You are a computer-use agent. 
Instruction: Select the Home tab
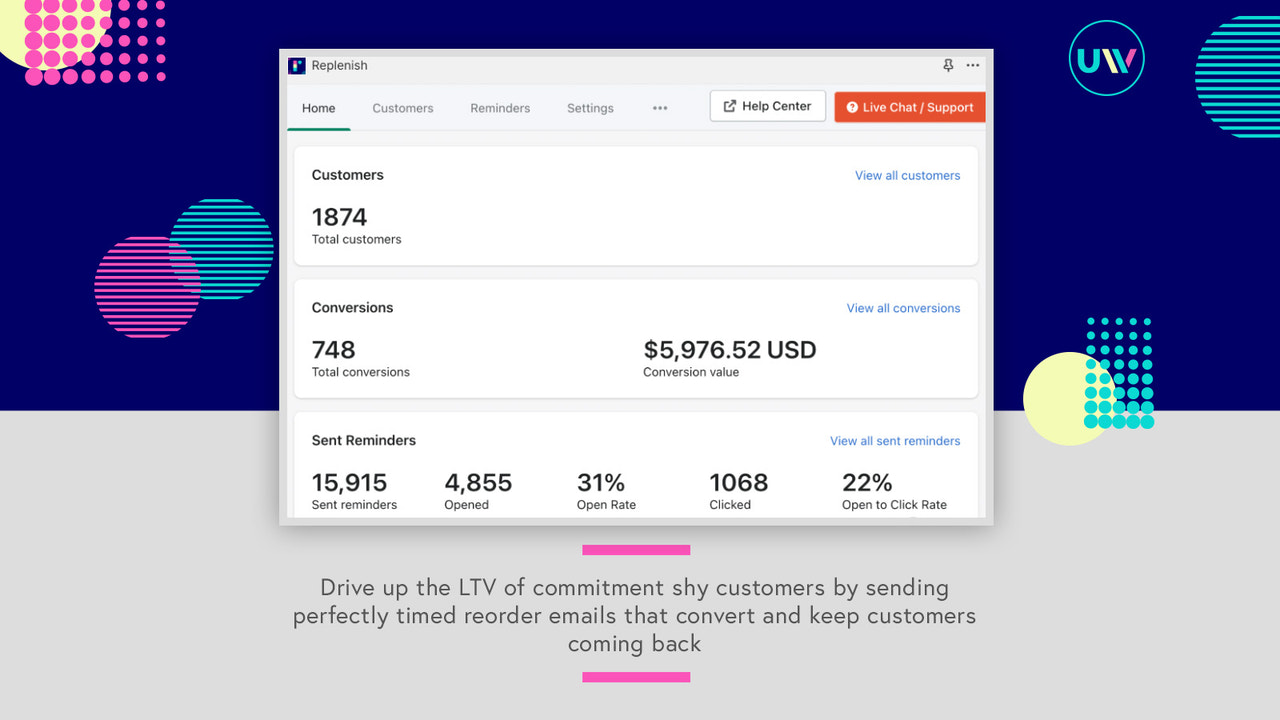(x=318, y=108)
